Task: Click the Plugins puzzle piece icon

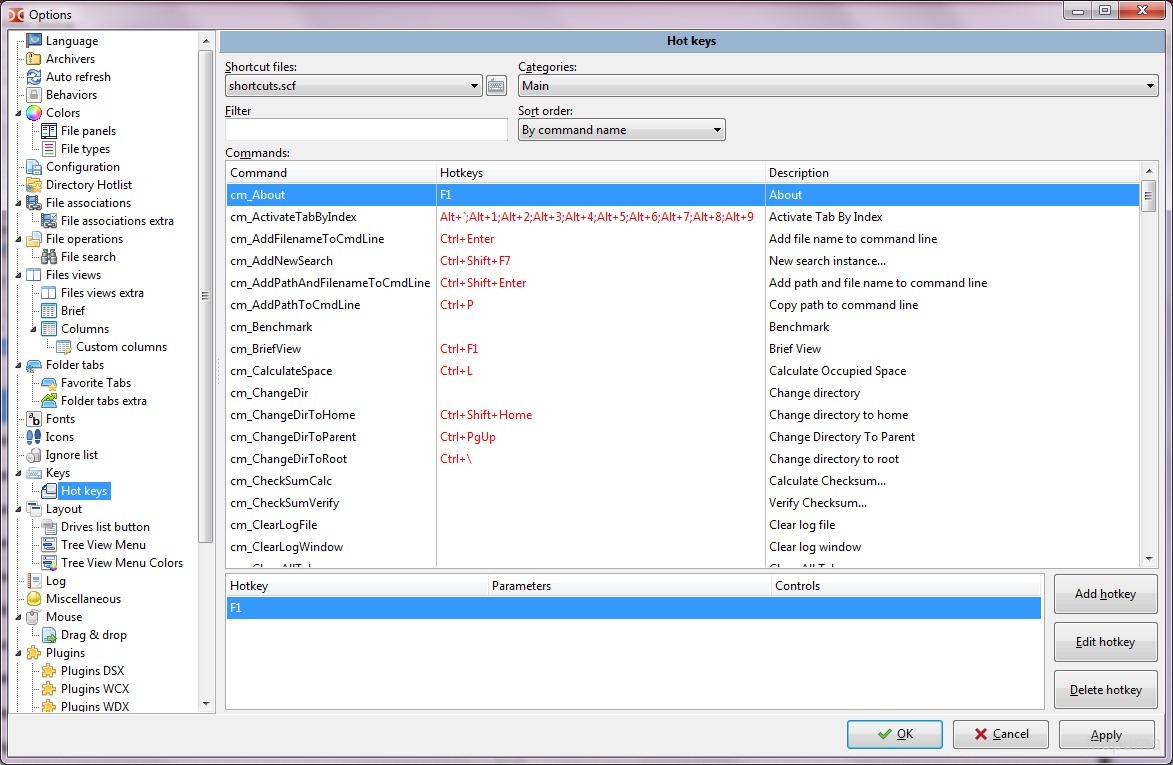Action: (x=34, y=653)
